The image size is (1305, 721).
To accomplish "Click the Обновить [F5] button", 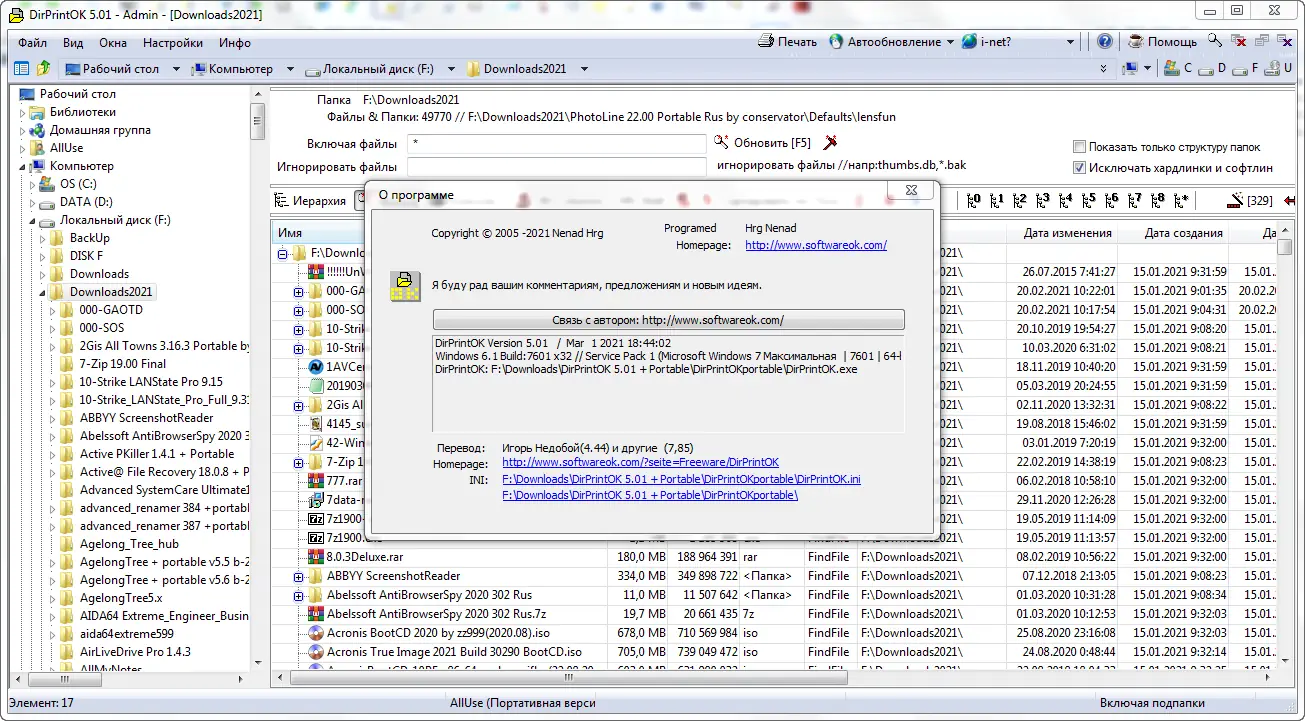I will tap(763, 143).
